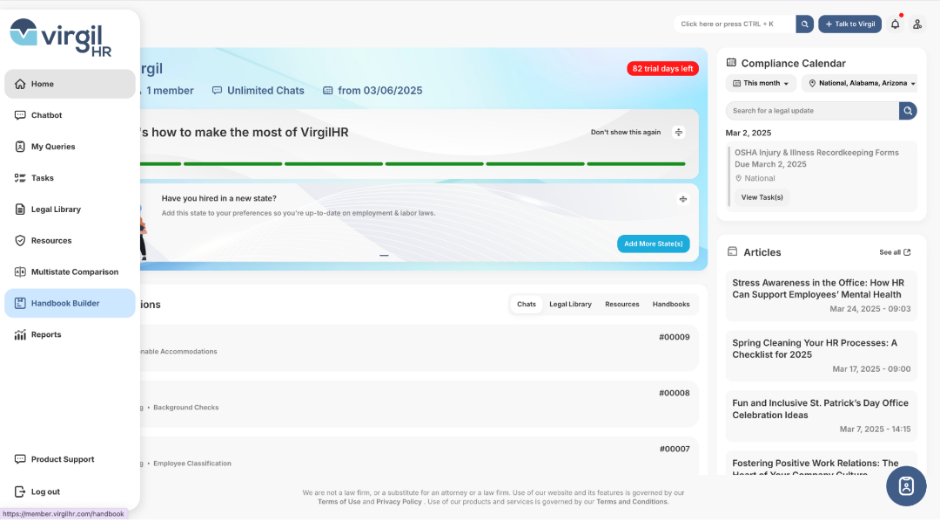The image size is (940, 520).
Task: Click the See all external link icon
Action: pyautogui.click(x=907, y=253)
